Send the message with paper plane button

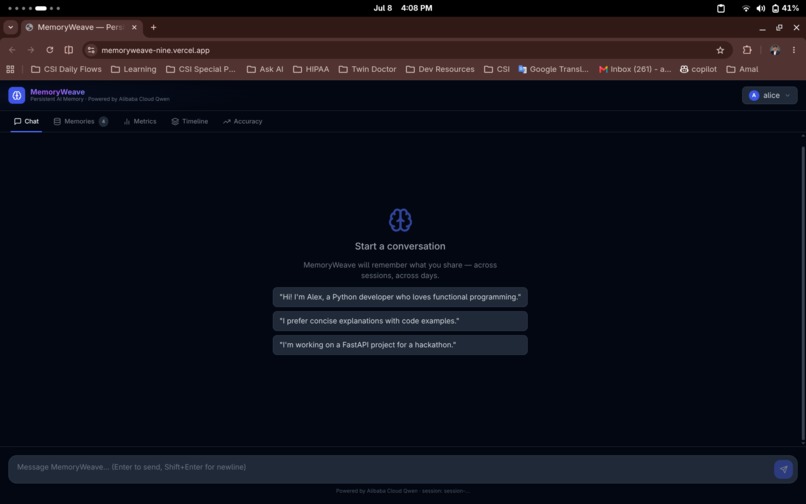point(783,469)
